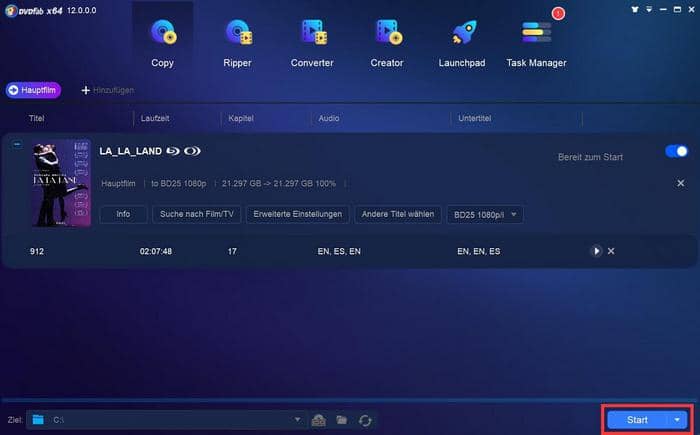Remove the LA_LA_LAND task with the X
This screenshot has width=700, height=435.
click(680, 183)
